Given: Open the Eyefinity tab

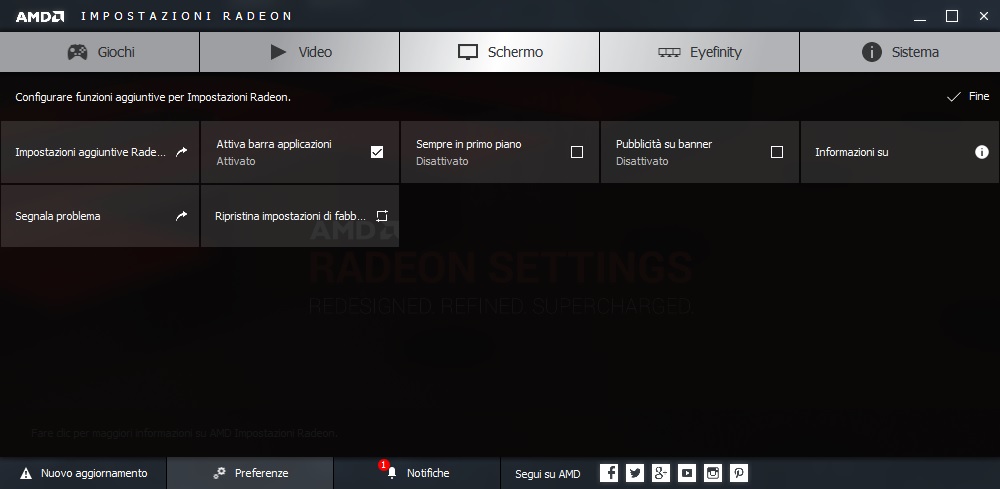Looking at the screenshot, I should click(x=699, y=52).
